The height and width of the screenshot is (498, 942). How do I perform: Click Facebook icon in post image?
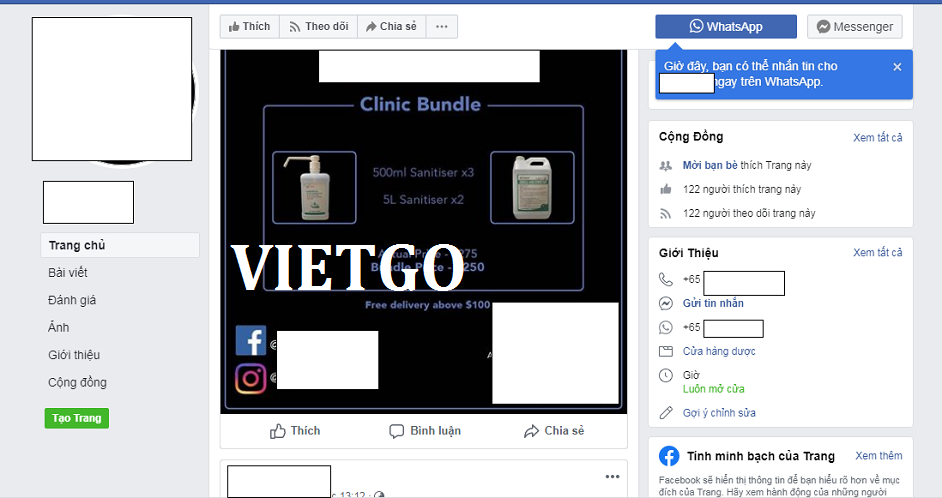click(251, 341)
